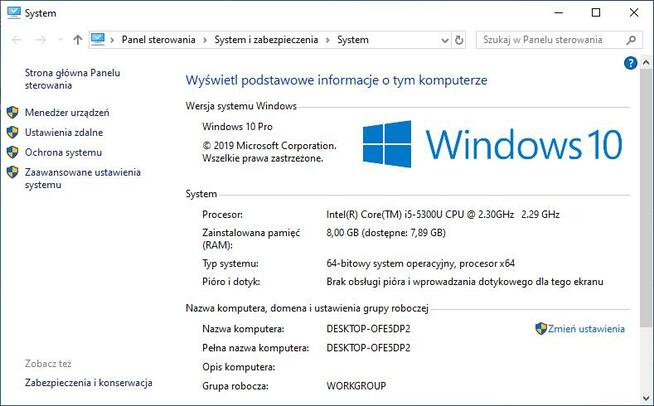Click 'Zmień ustawienia' link
654x406 pixels.
[x=586, y=329]
